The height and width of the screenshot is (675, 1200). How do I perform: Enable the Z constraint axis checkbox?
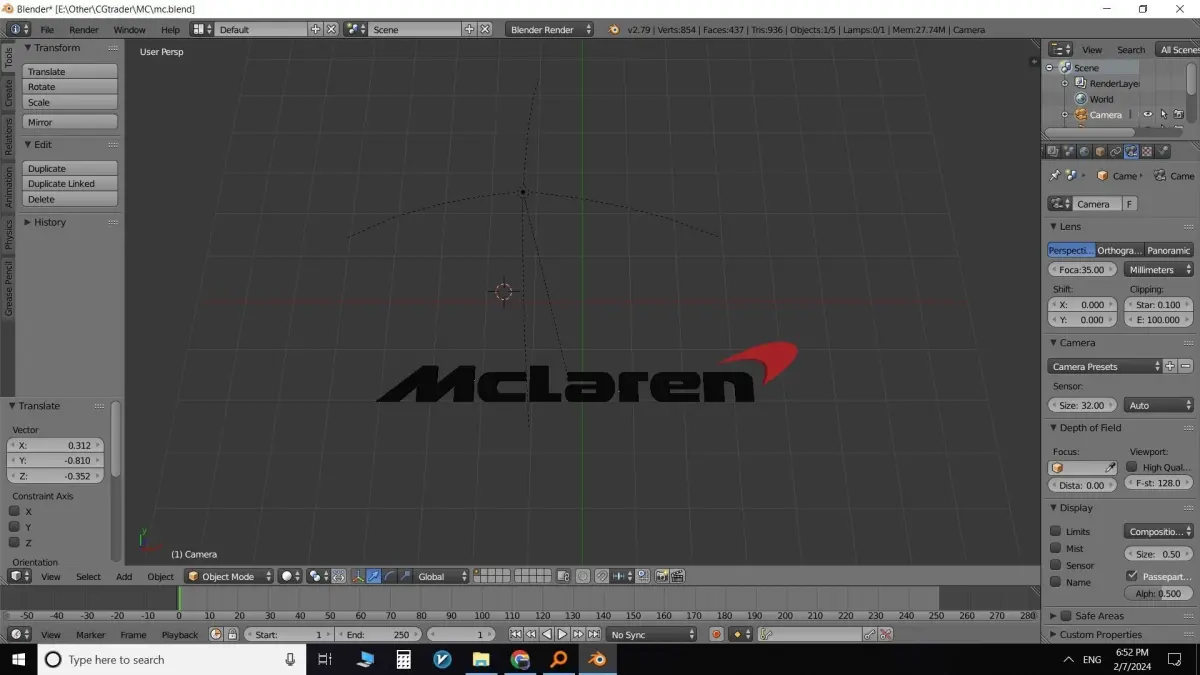(14, 542)
